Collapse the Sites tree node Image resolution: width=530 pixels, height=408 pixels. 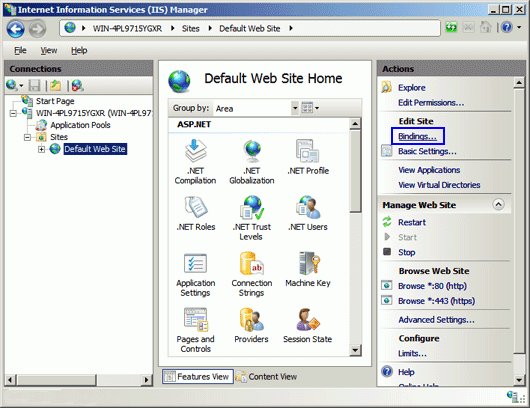coord(27,137)
